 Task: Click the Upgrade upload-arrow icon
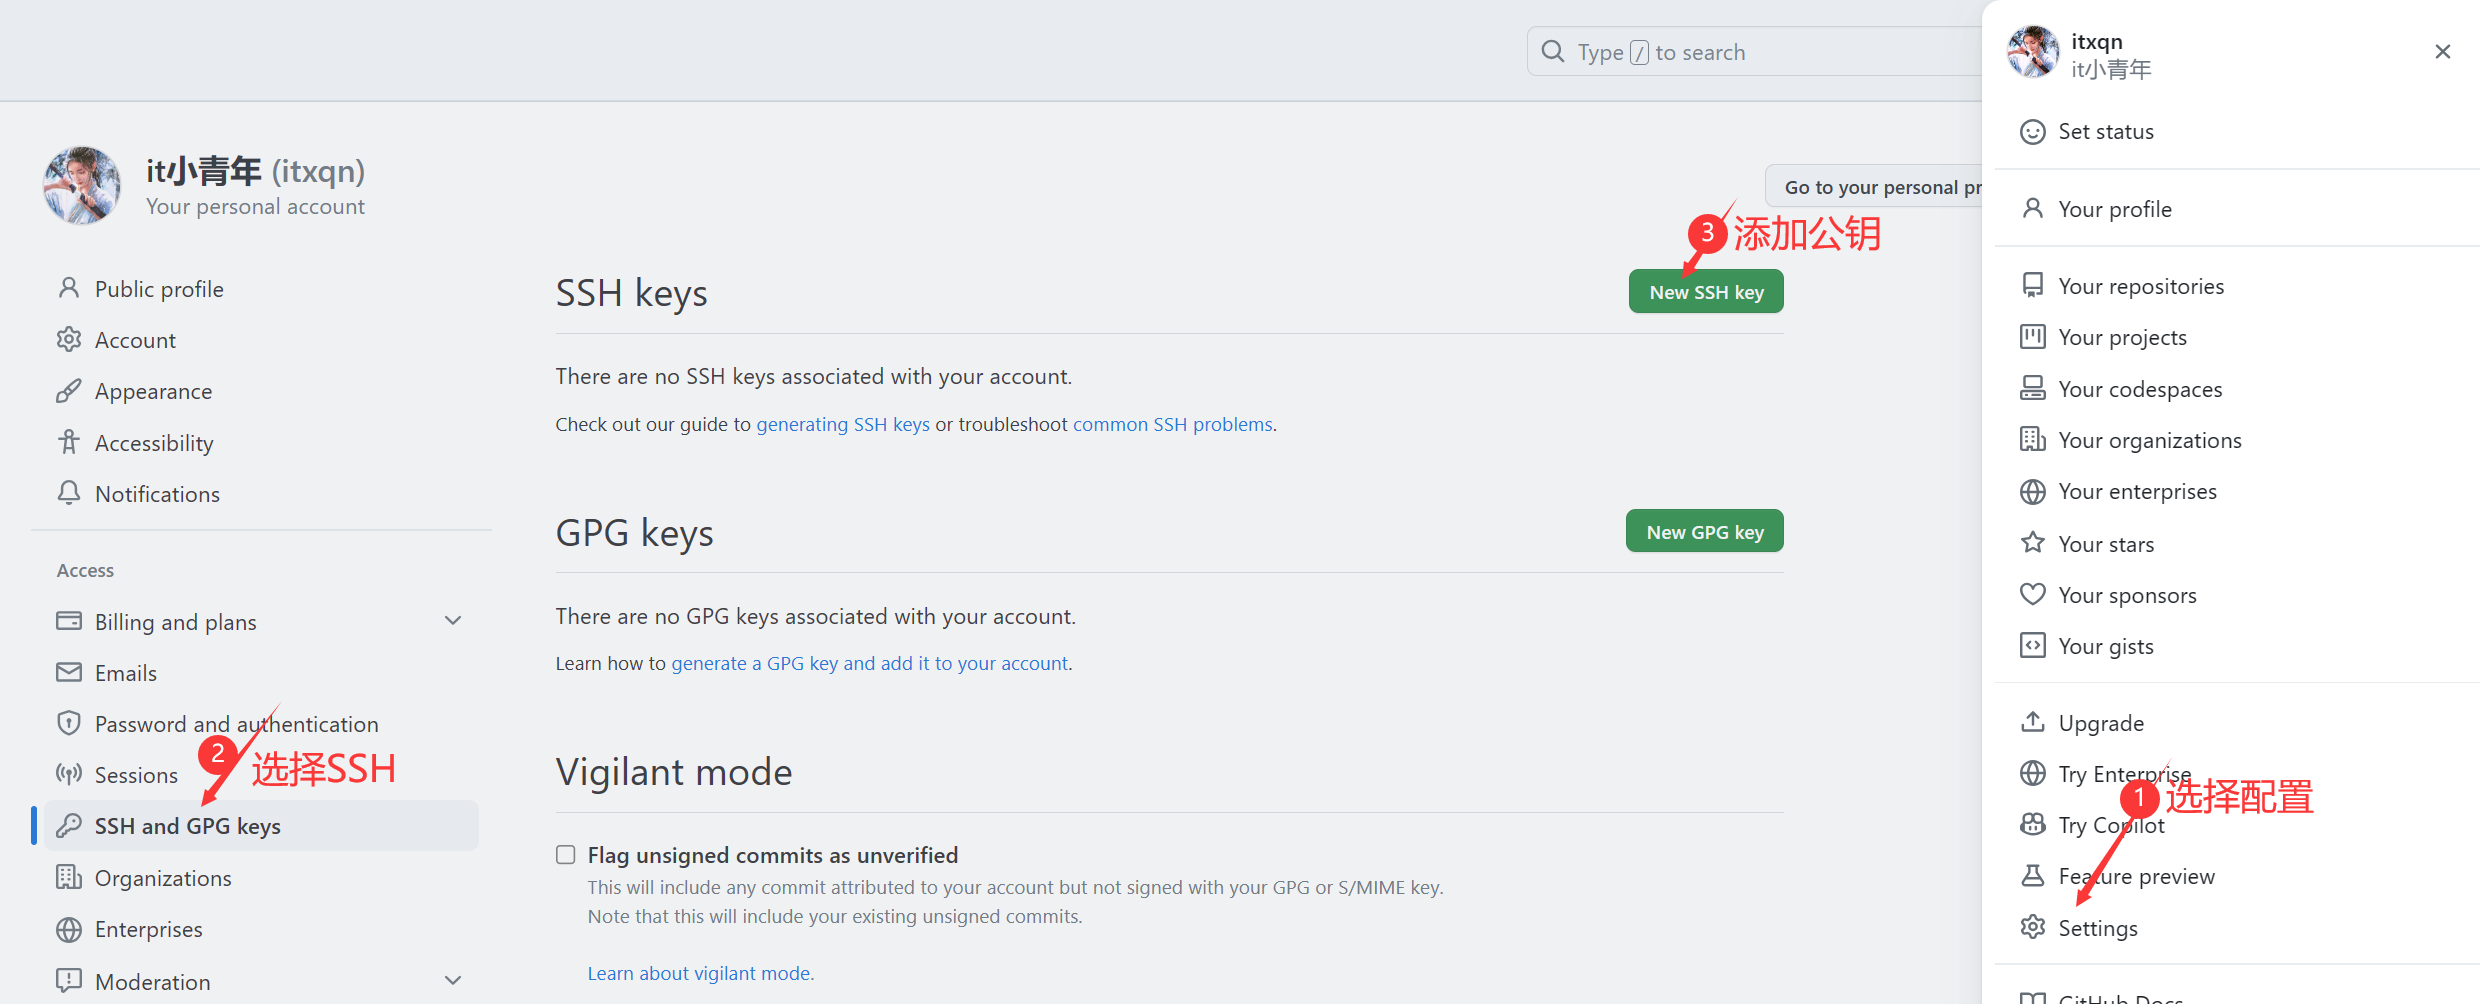(x=2033, y=722)
